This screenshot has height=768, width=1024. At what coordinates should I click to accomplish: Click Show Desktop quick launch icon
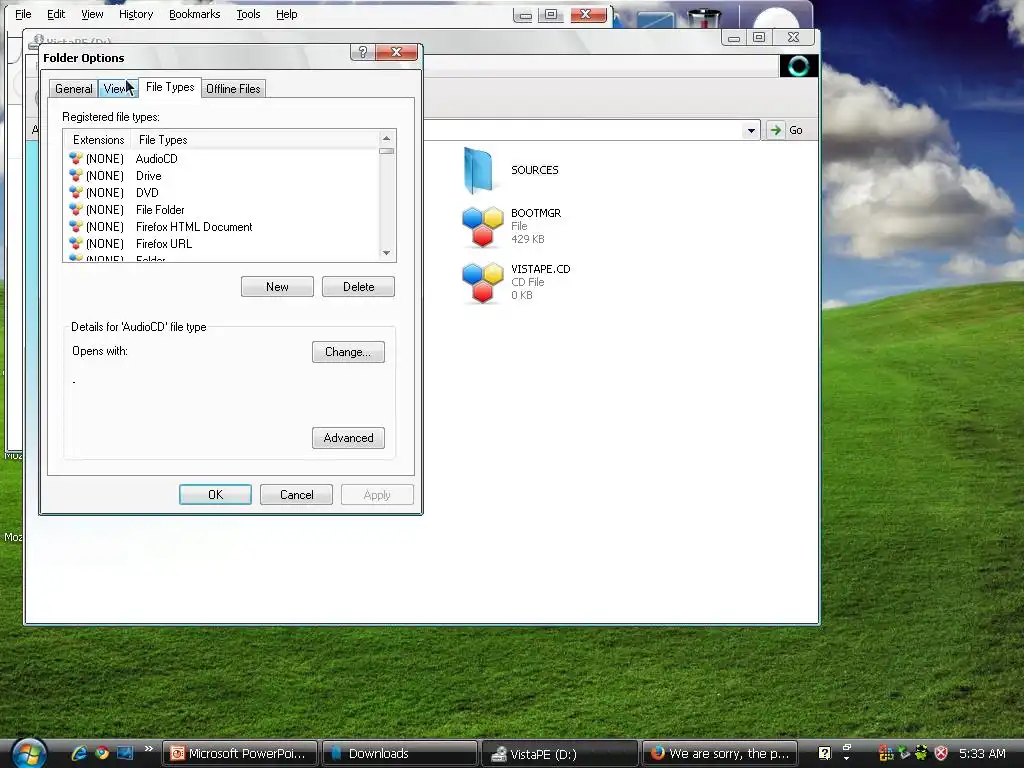pos(125,753)
